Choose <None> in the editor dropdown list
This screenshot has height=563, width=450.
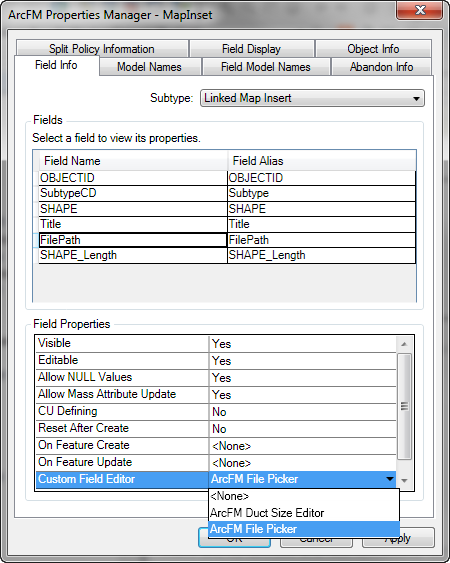click(304, 496)
